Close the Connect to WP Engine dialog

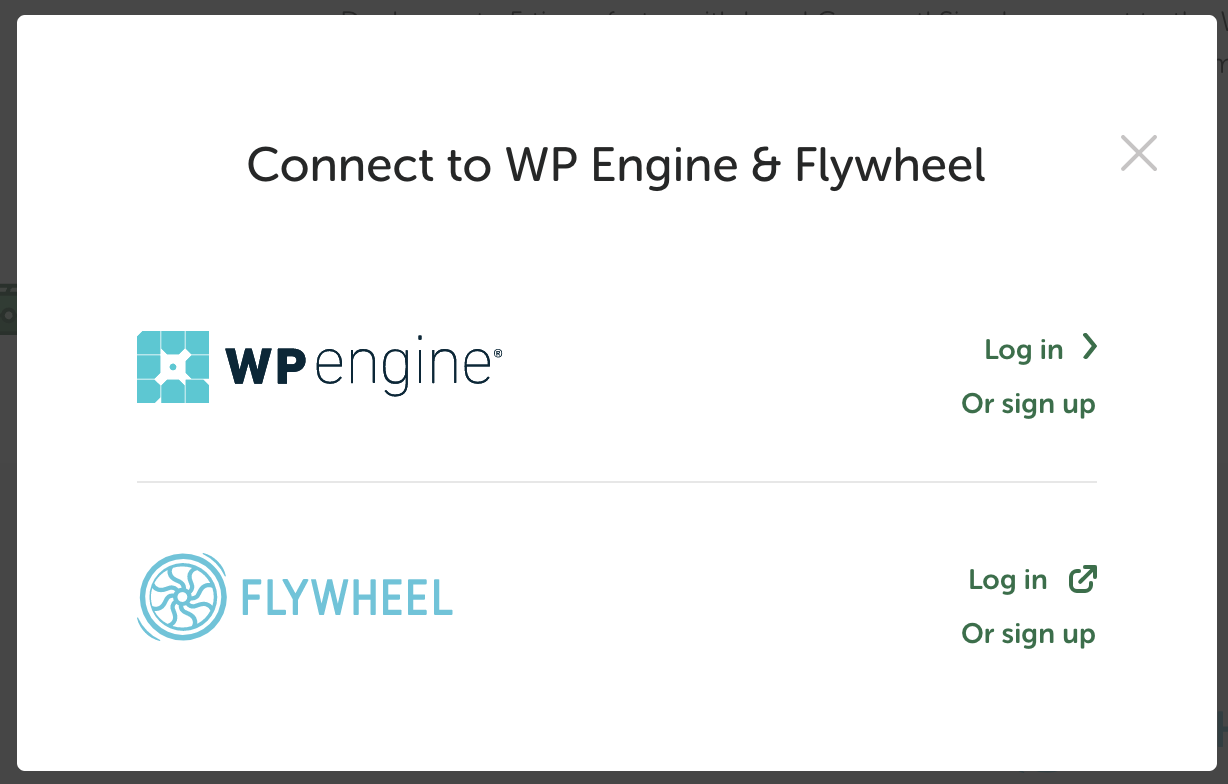[1139, 153]
